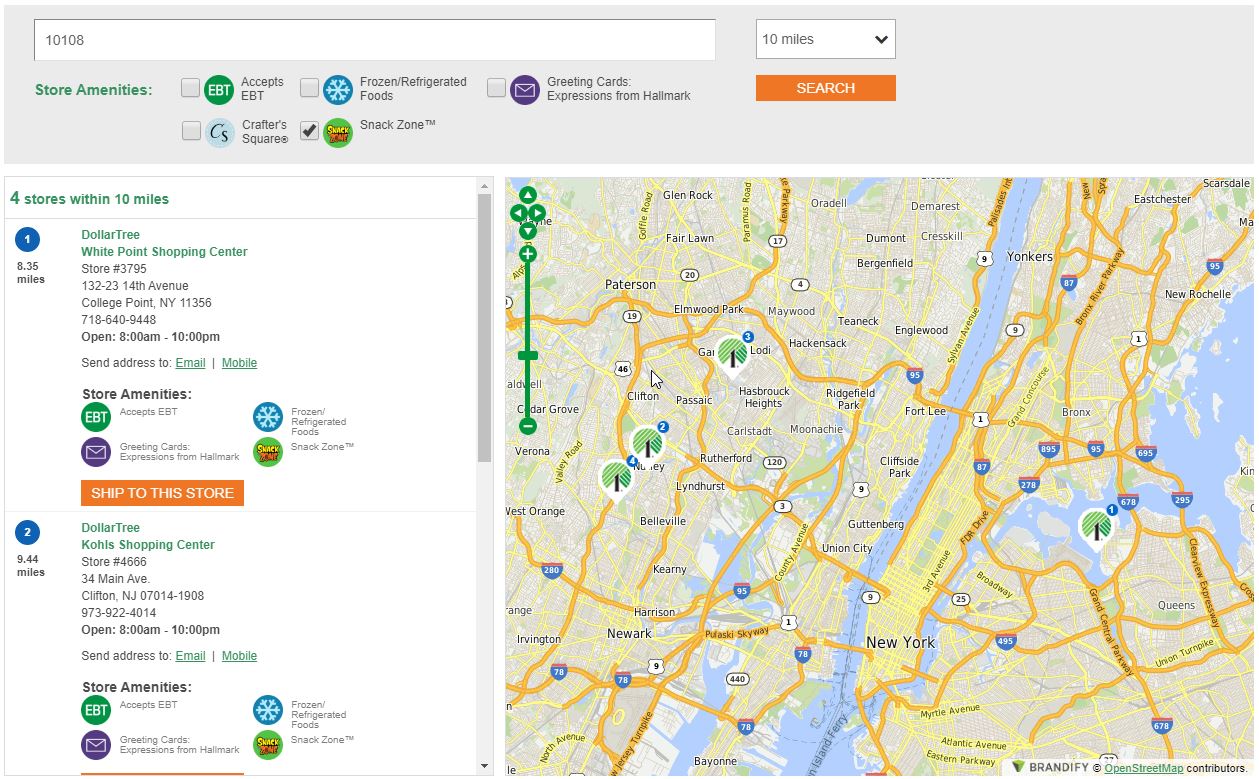The width and height of the screenshot is (1259, 779).
Task: Click the Greeting Cards amenity icon for store #3795
Action: tap(96, 452)
